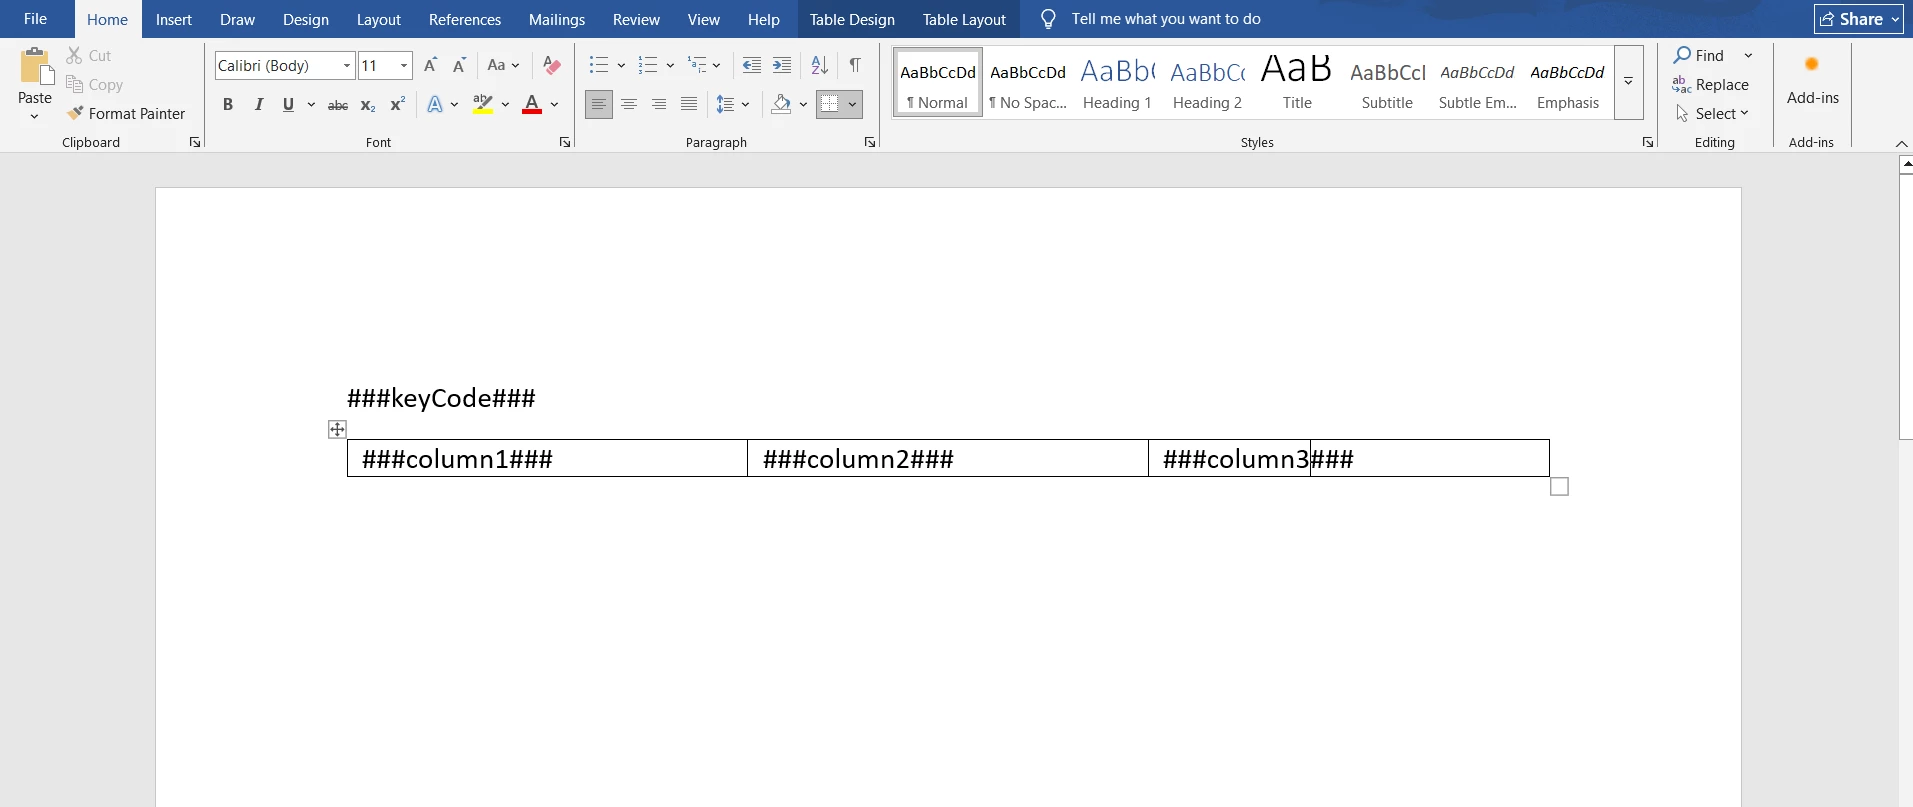The width and height of the screenshot is (1913, 807).
Task: Go to the Mailings tab
Action: coord(557,19)
